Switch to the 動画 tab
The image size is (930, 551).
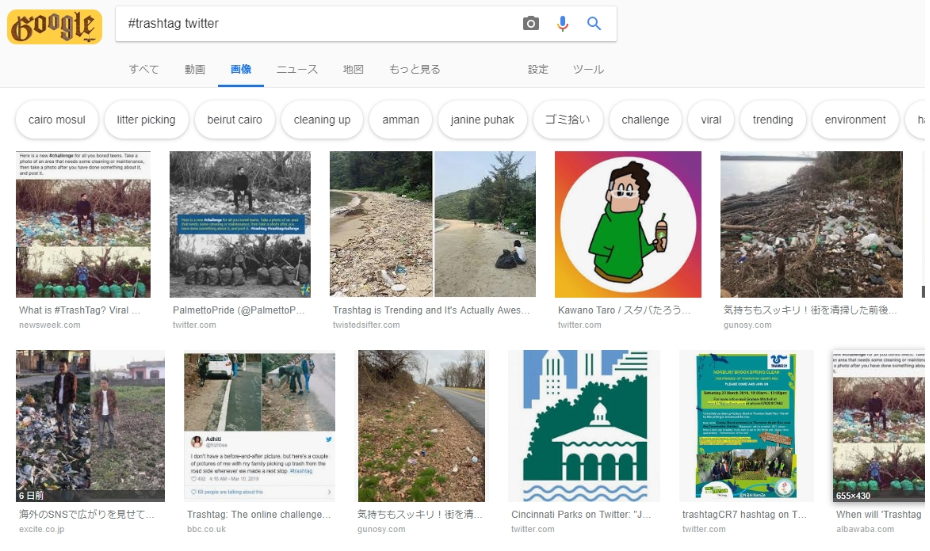[195, 69]
